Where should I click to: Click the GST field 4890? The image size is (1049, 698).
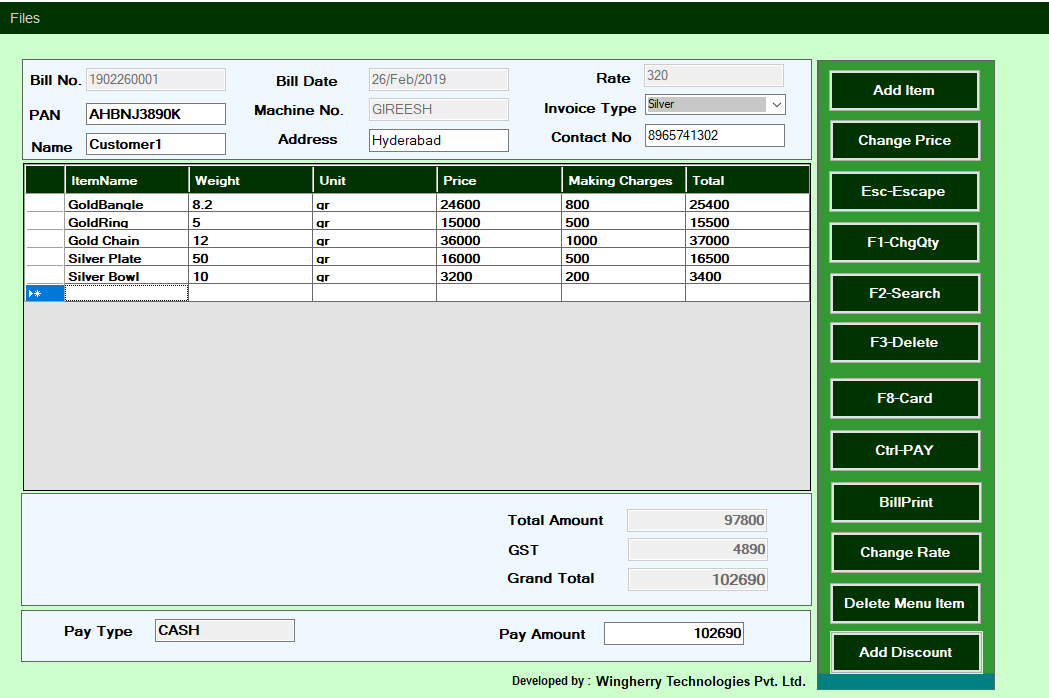(x=698, y=549)
